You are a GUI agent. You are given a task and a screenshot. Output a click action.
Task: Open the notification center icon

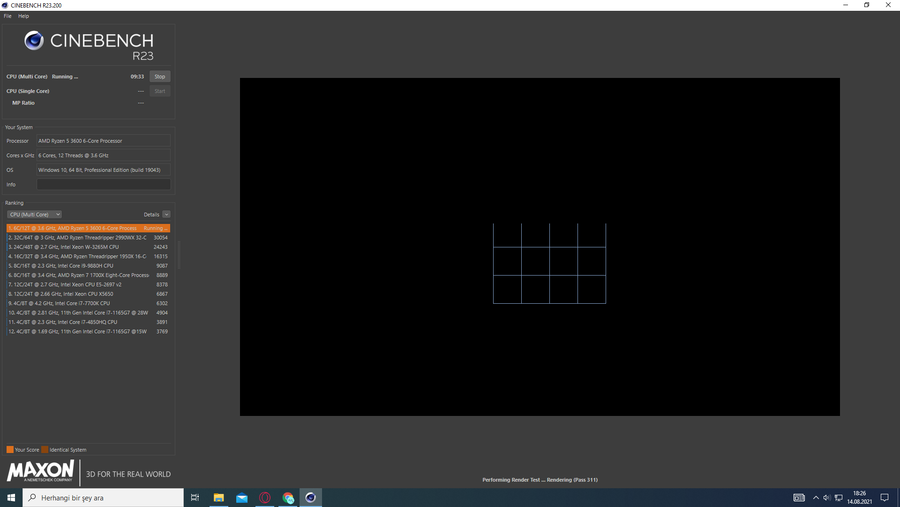[x=885, y=498]
